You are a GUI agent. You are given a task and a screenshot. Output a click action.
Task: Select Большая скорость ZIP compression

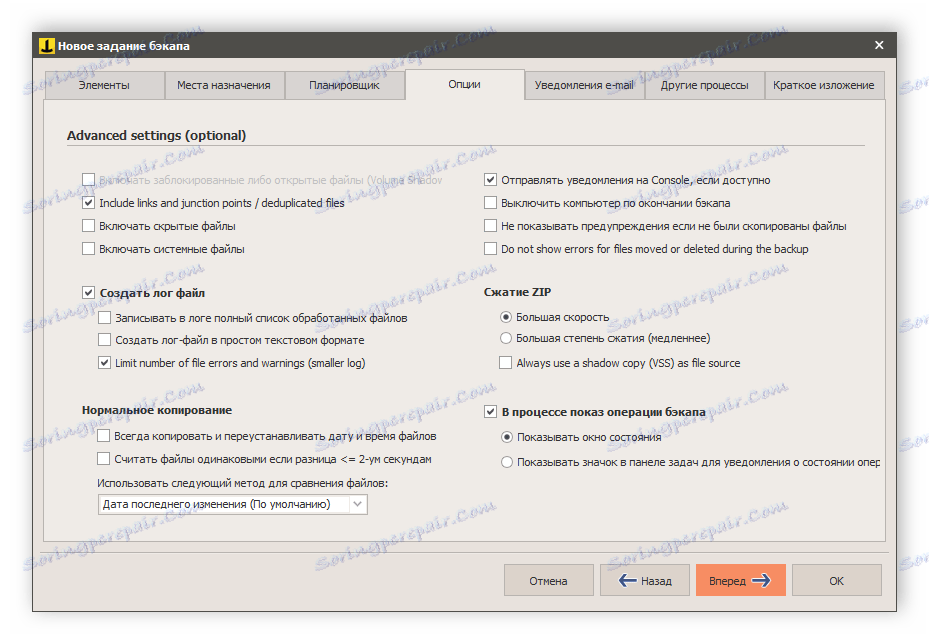pos(505,317)
